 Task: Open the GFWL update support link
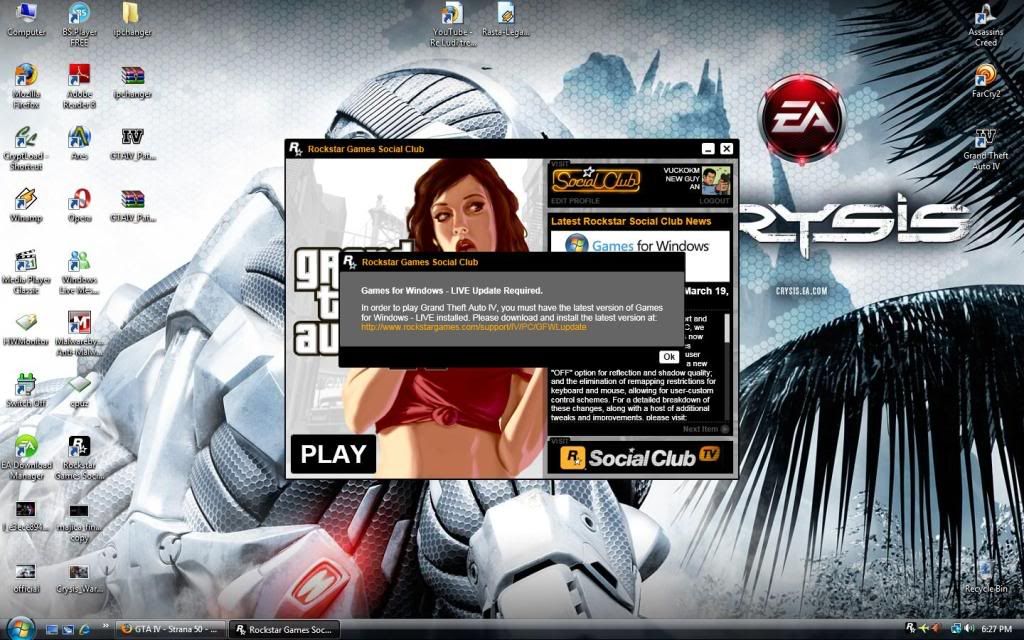click(473, 327)
